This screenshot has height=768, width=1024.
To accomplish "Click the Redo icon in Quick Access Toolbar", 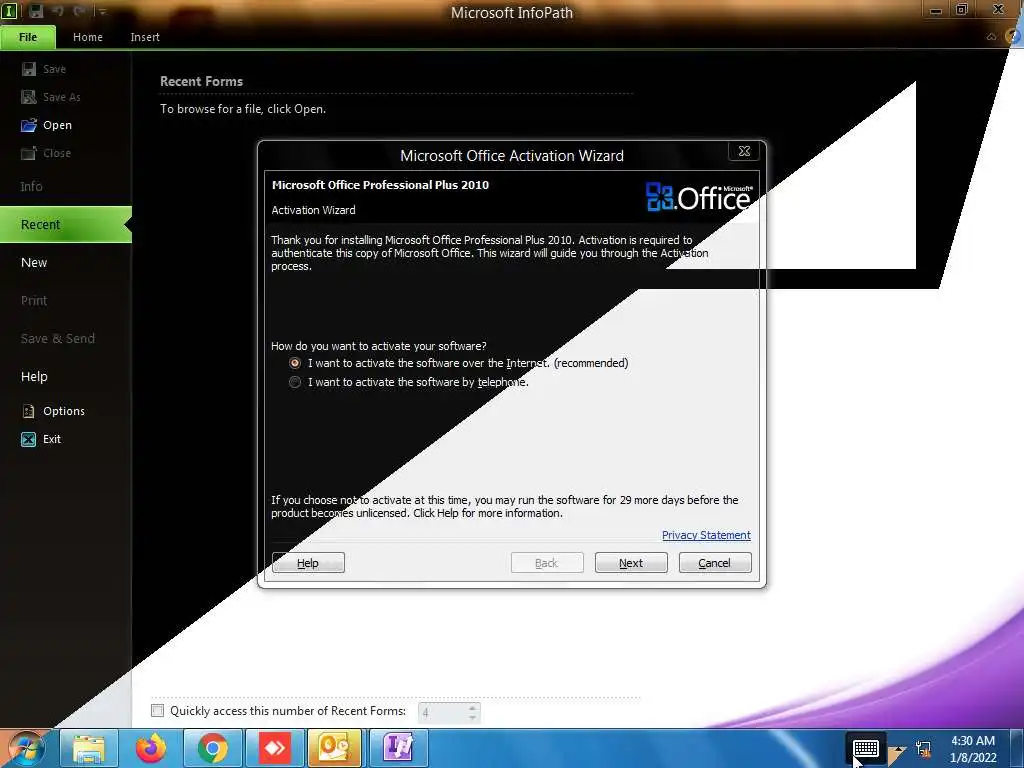I will tap(79, 11).
